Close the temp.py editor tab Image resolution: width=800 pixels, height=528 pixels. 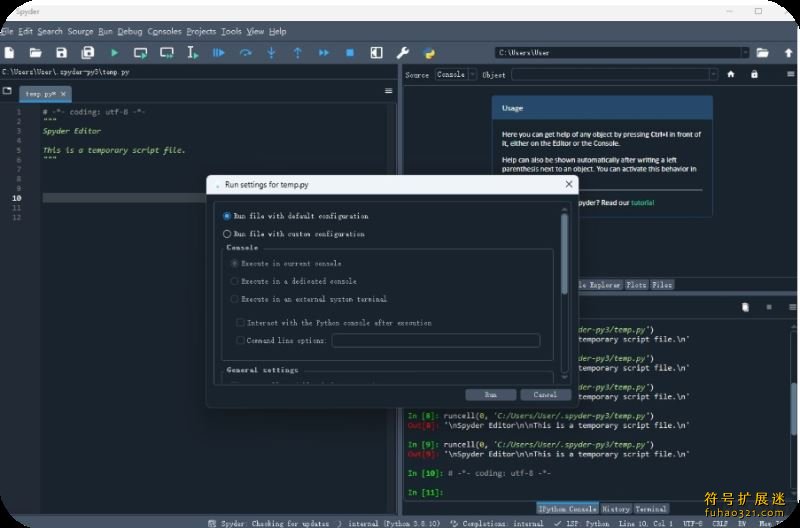63,94
